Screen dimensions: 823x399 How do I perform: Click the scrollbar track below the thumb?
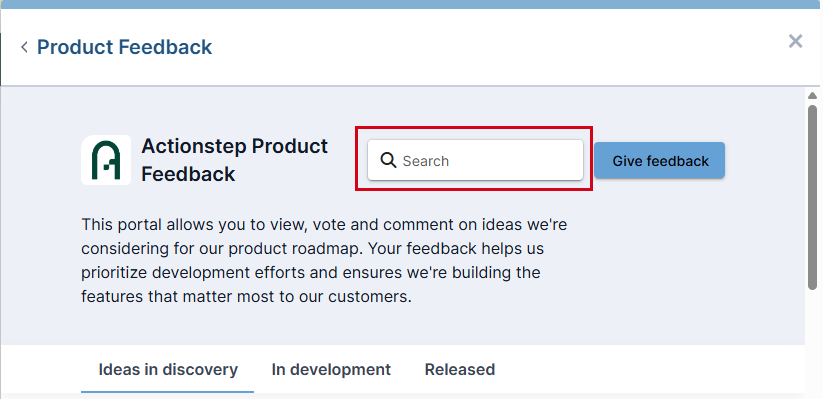point(813,341)
